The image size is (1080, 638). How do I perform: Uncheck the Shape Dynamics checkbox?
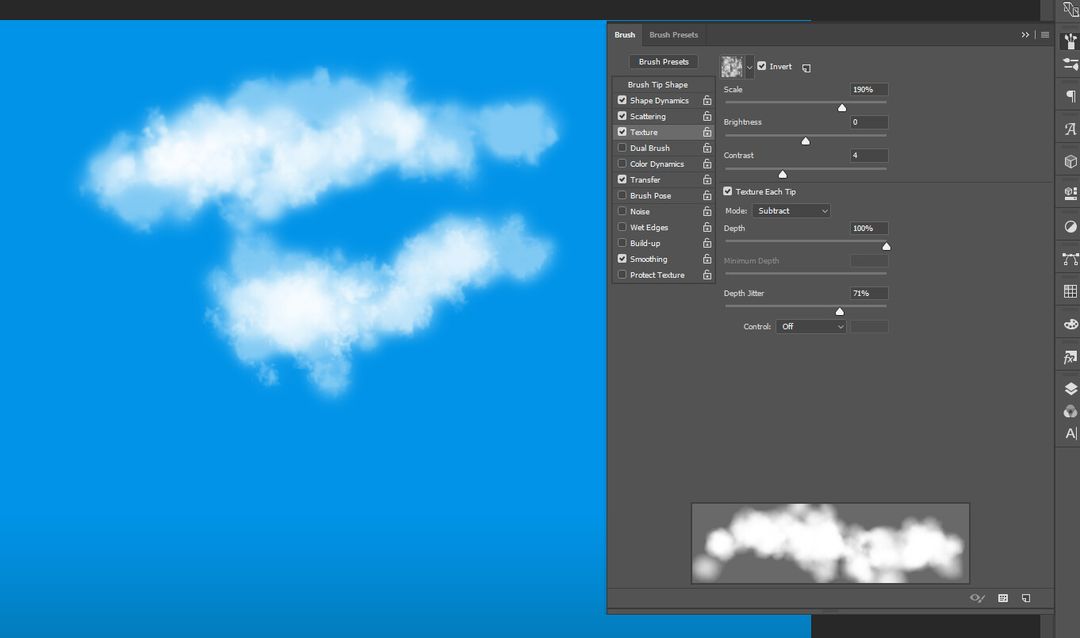pyautogui.click(x=622, y=100)
